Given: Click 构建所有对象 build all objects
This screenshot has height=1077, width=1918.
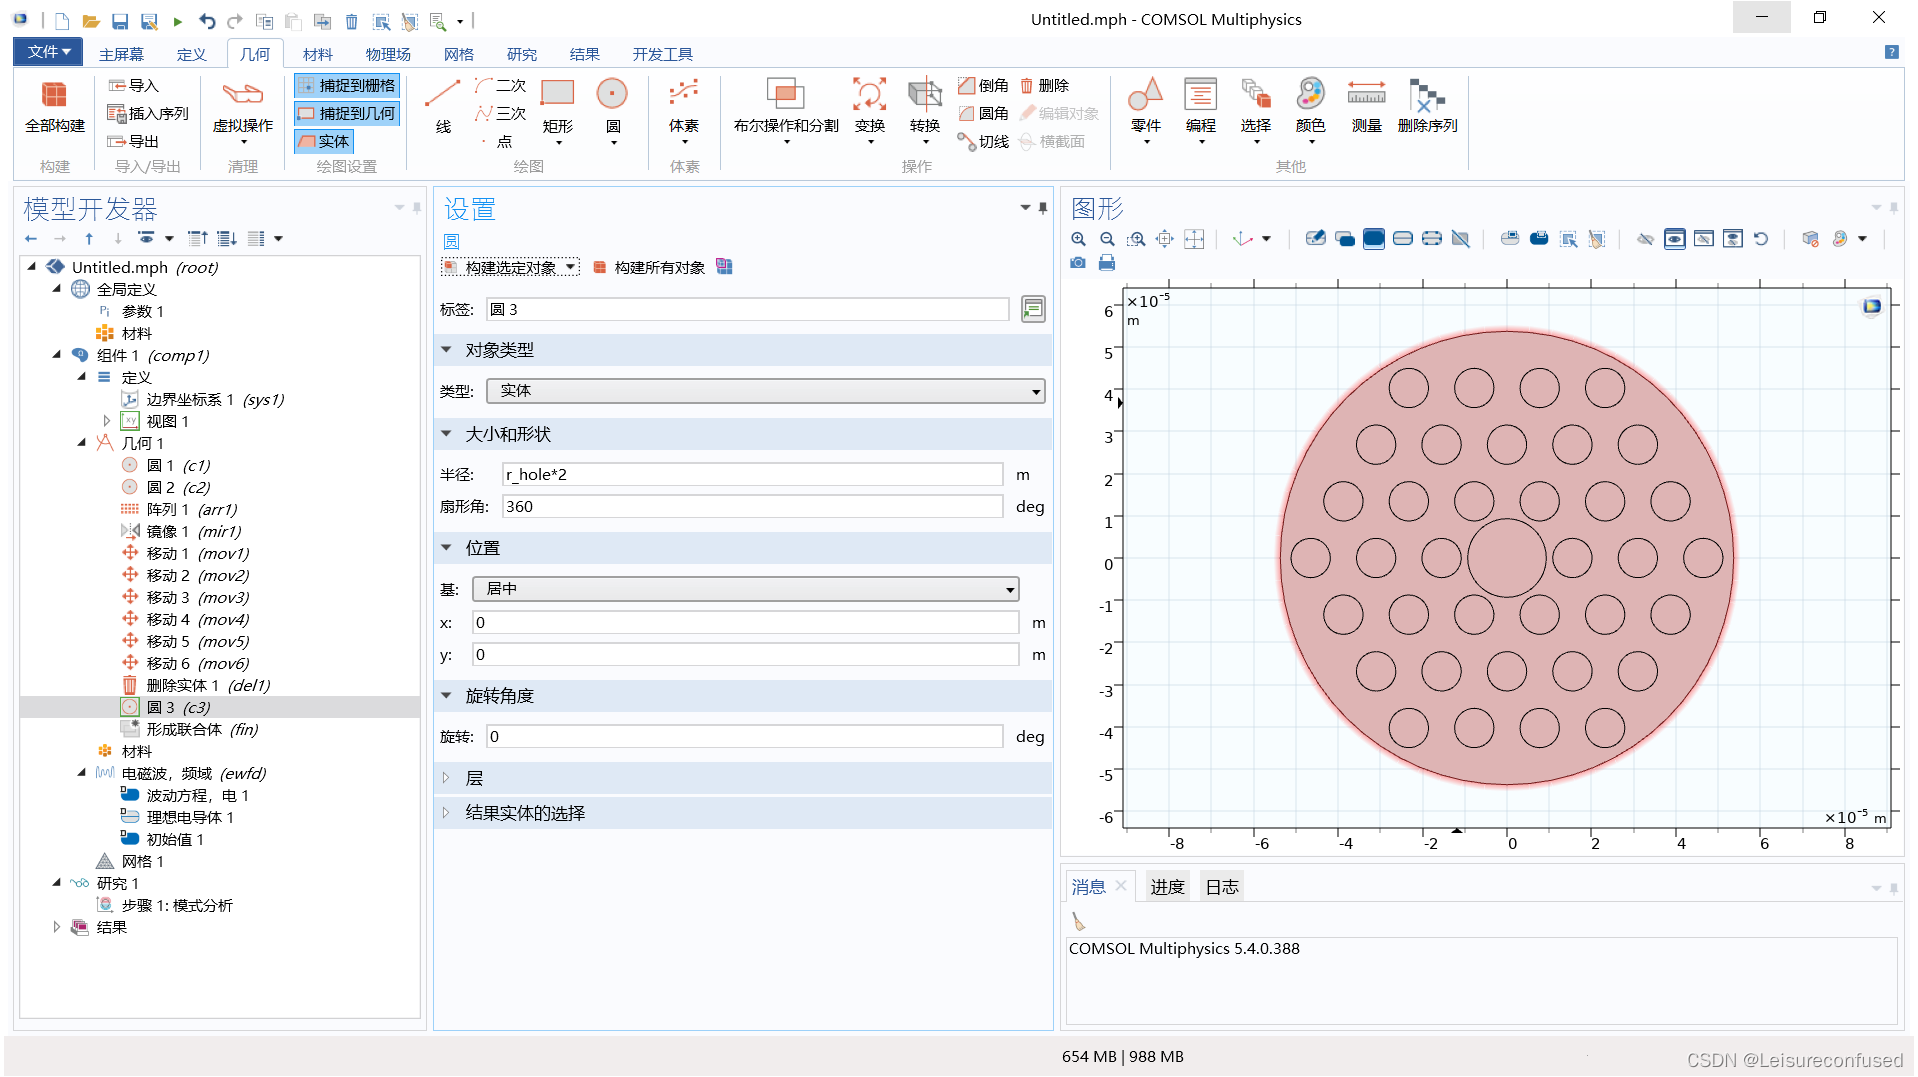Looking at the screenshot, I should coord(649,268).
